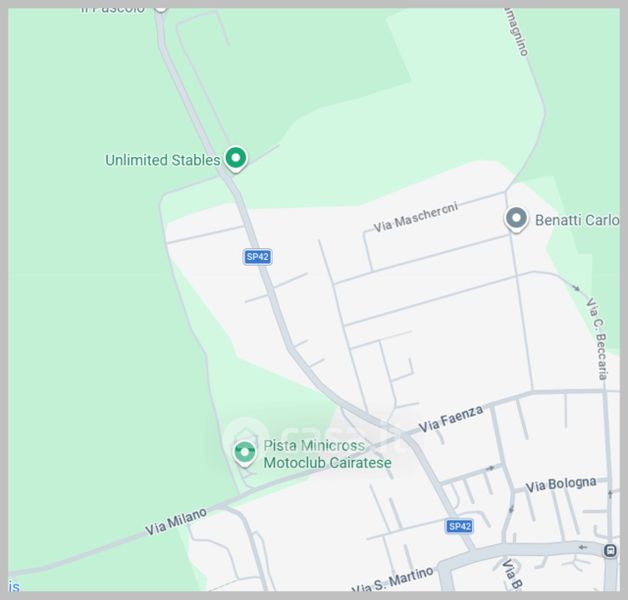Click the upper SP42 road badge
This screenshot has height=600, width=628.
pyautogui.click(x=258, y=257)
